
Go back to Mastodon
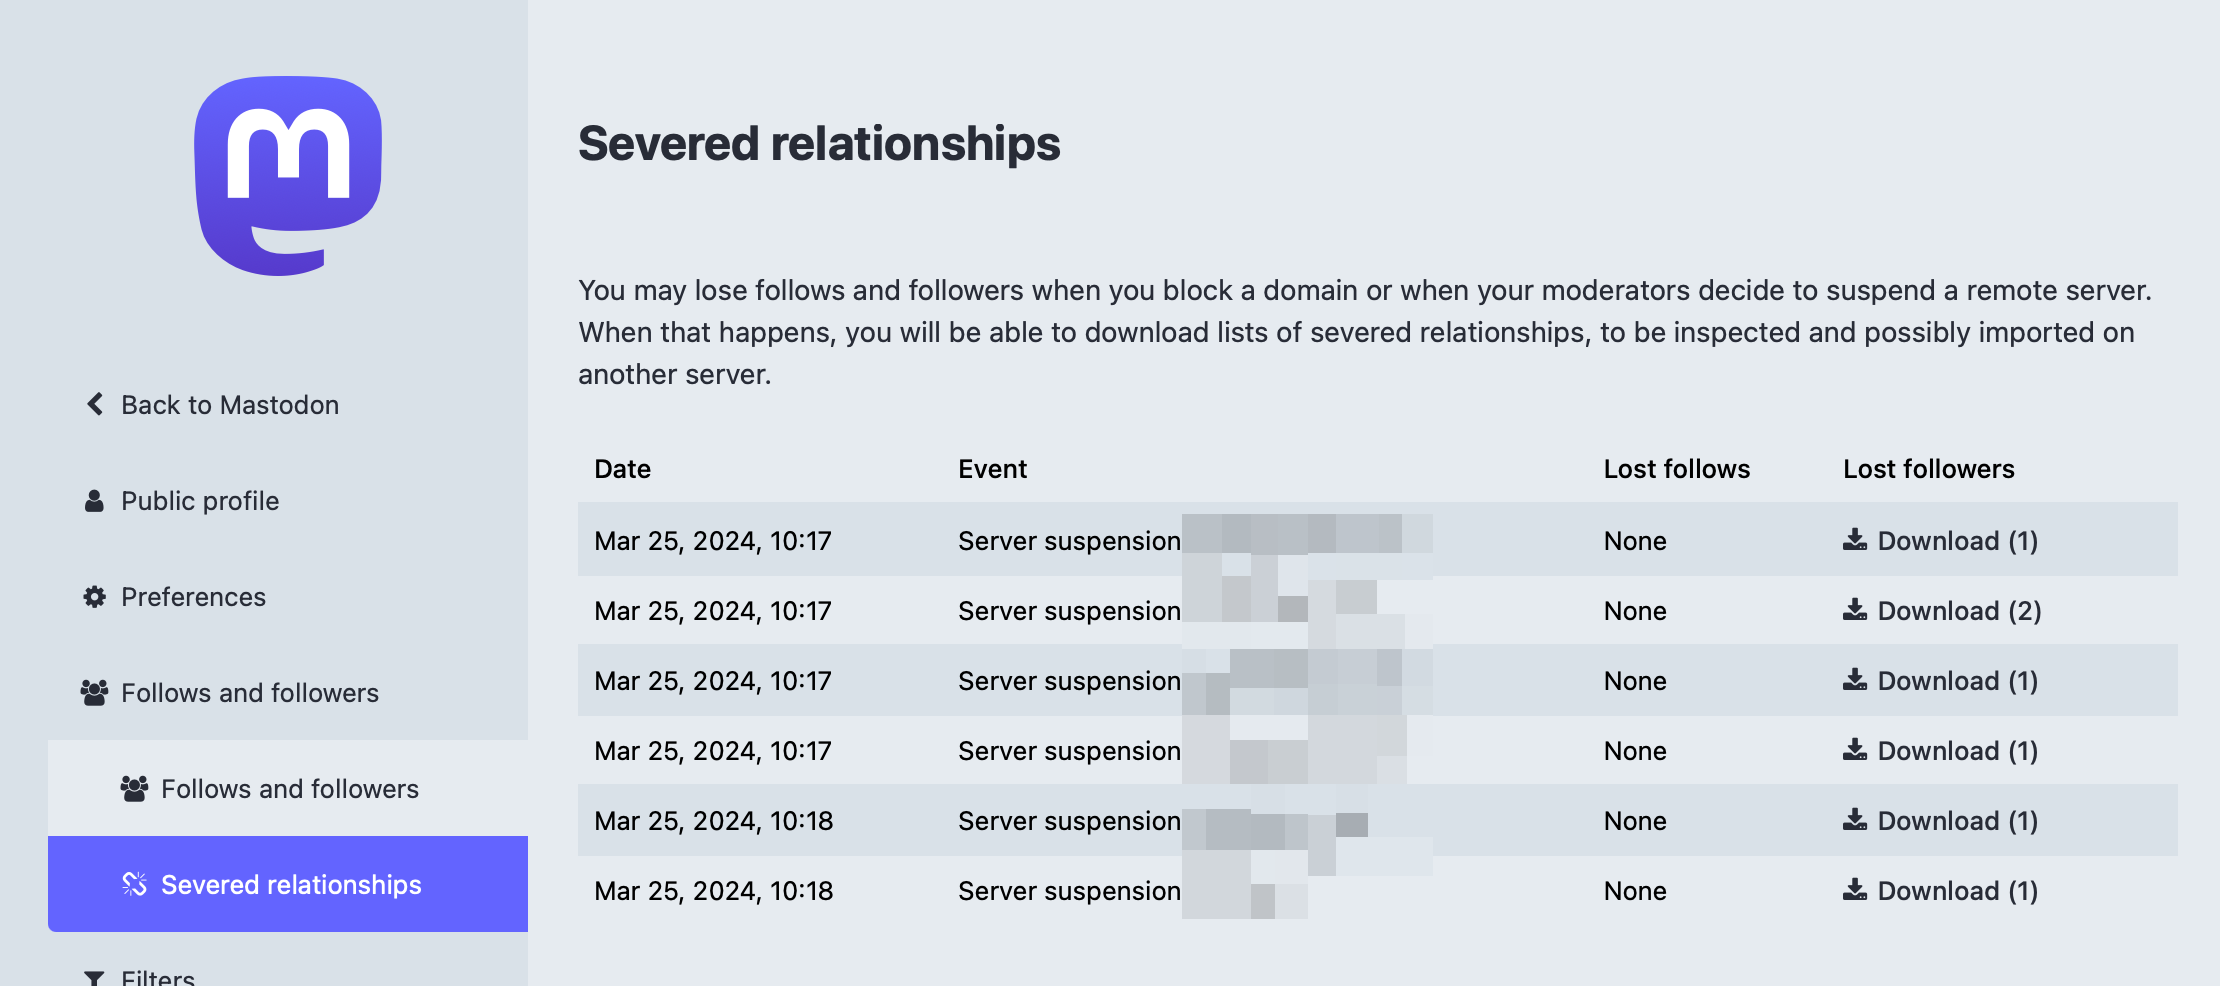click(x=229, y=405)
